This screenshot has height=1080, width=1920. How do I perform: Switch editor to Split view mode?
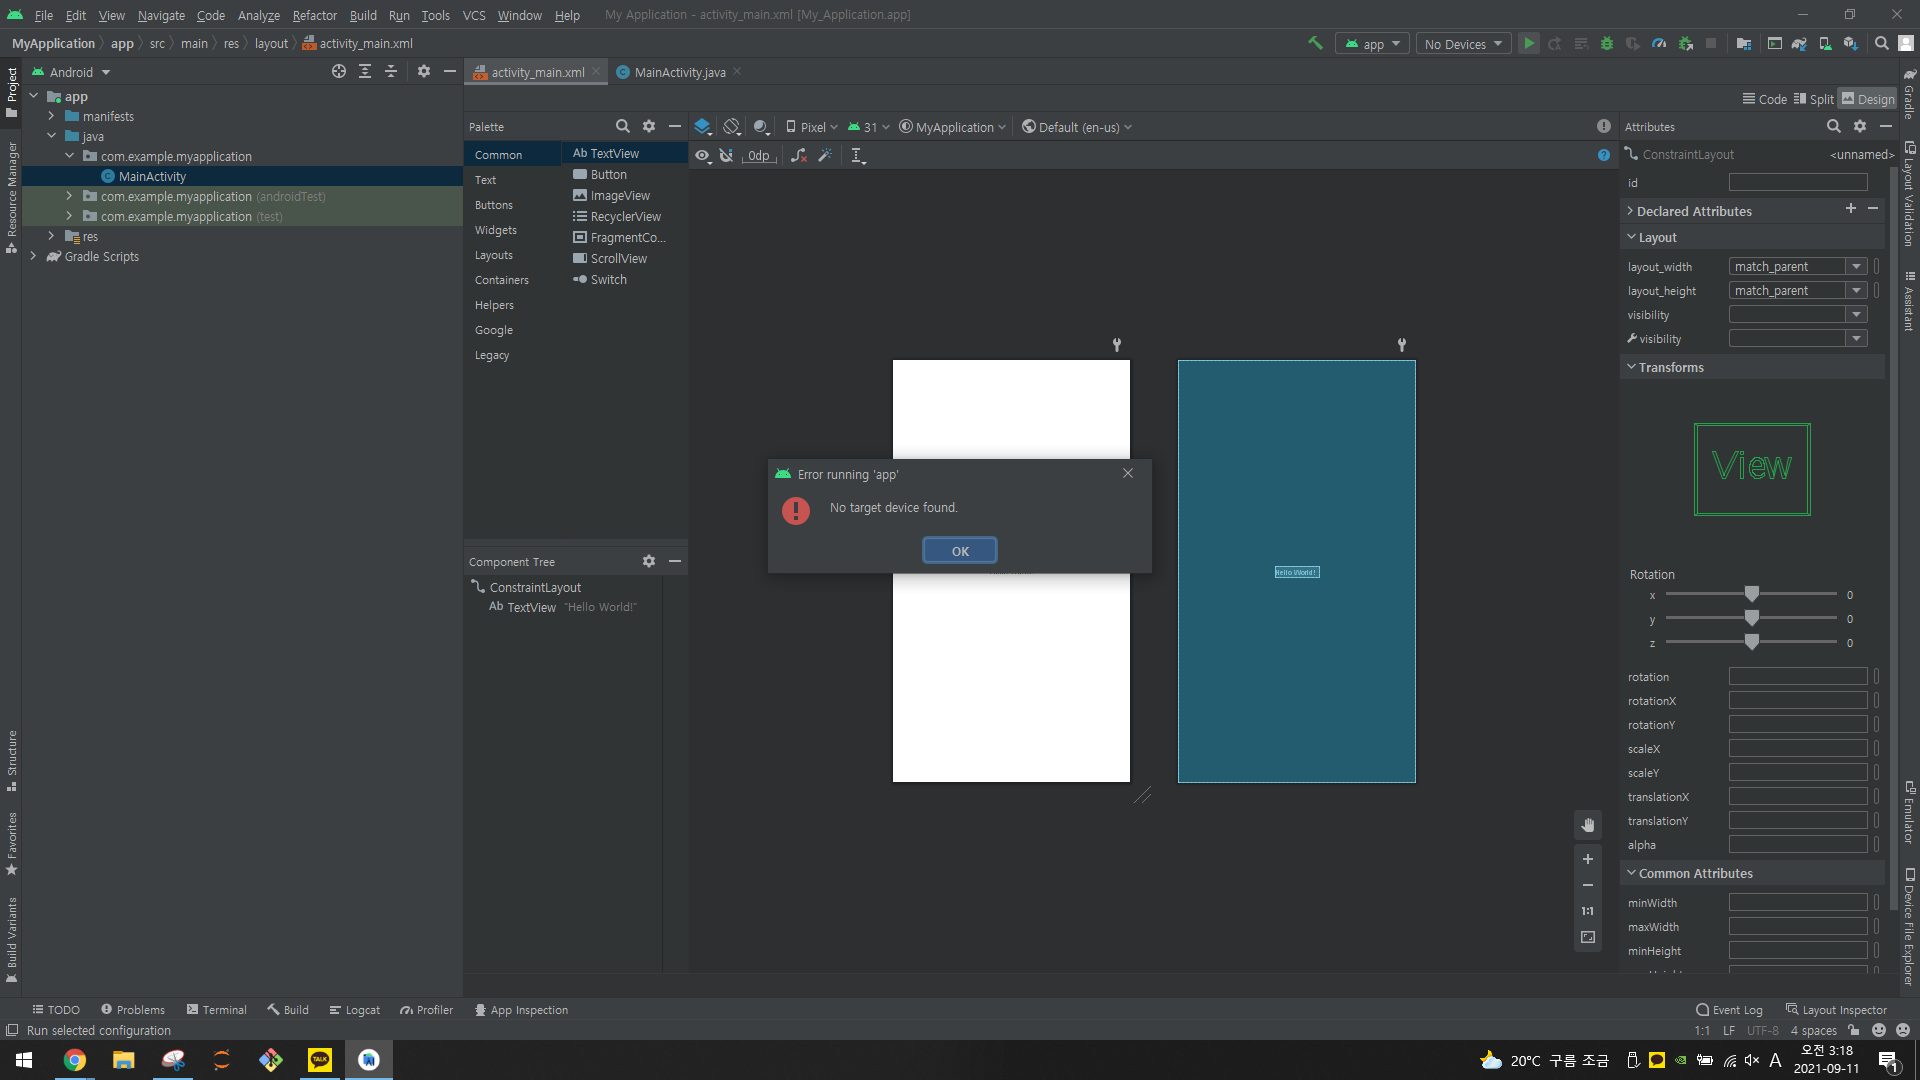click(1813, 99)
